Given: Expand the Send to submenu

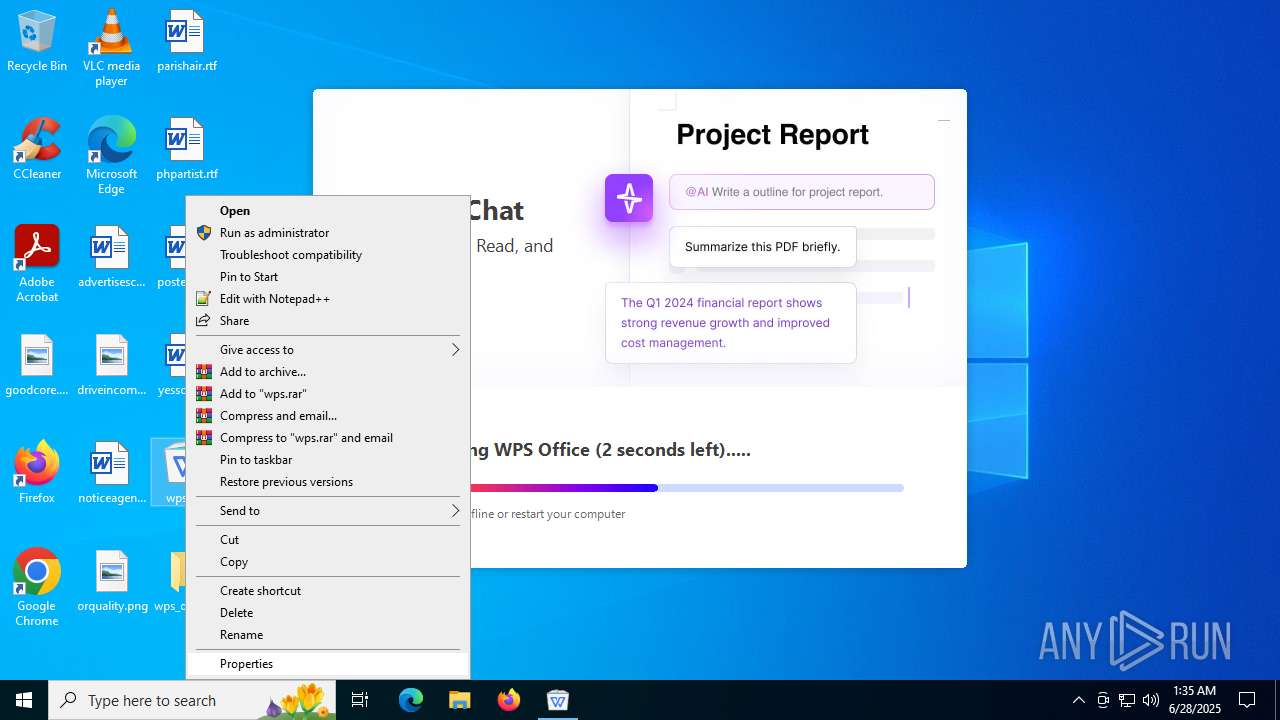Looking at the screenshot, I should [x=328, y=510].
